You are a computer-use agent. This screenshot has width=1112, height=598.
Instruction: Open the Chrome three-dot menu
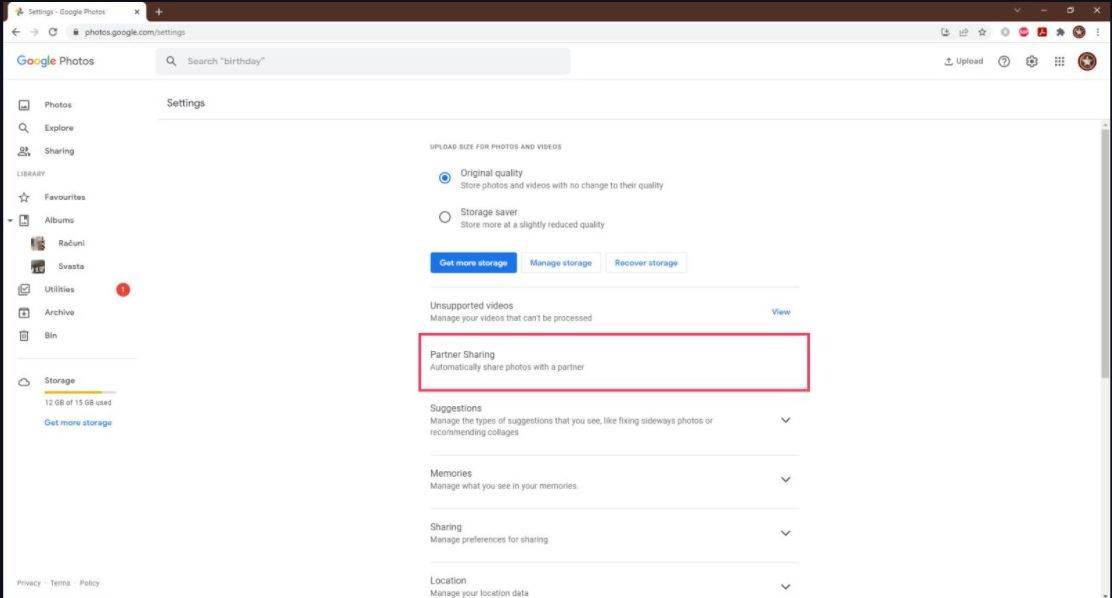(x=1100, y=32)
